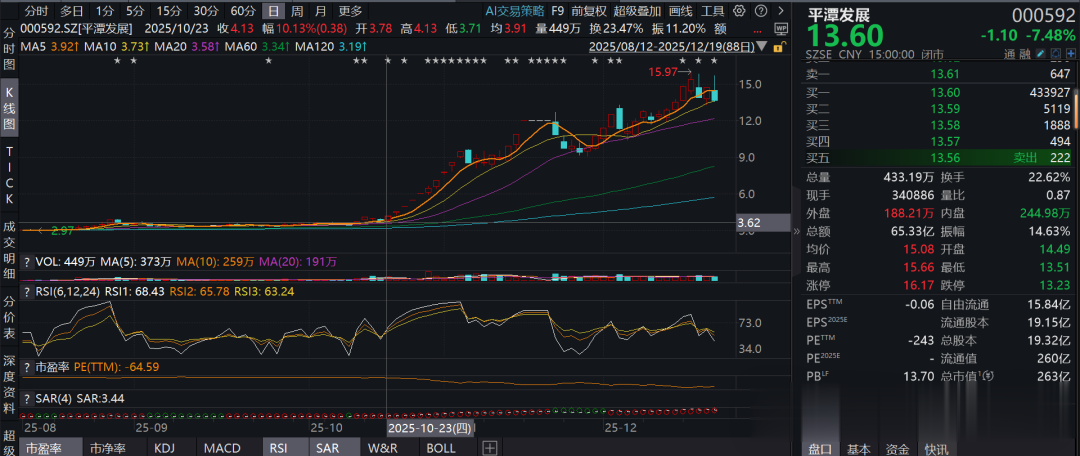
Task: Toggle the SAR indicator panel
Action: tap(327, 448)
